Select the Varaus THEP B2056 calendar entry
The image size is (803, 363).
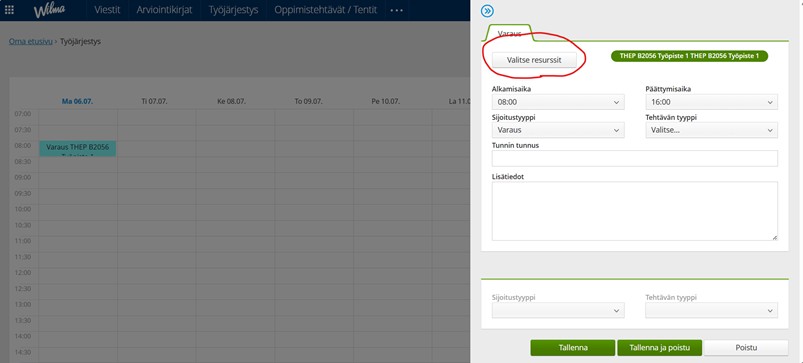(x=77, y=149)
